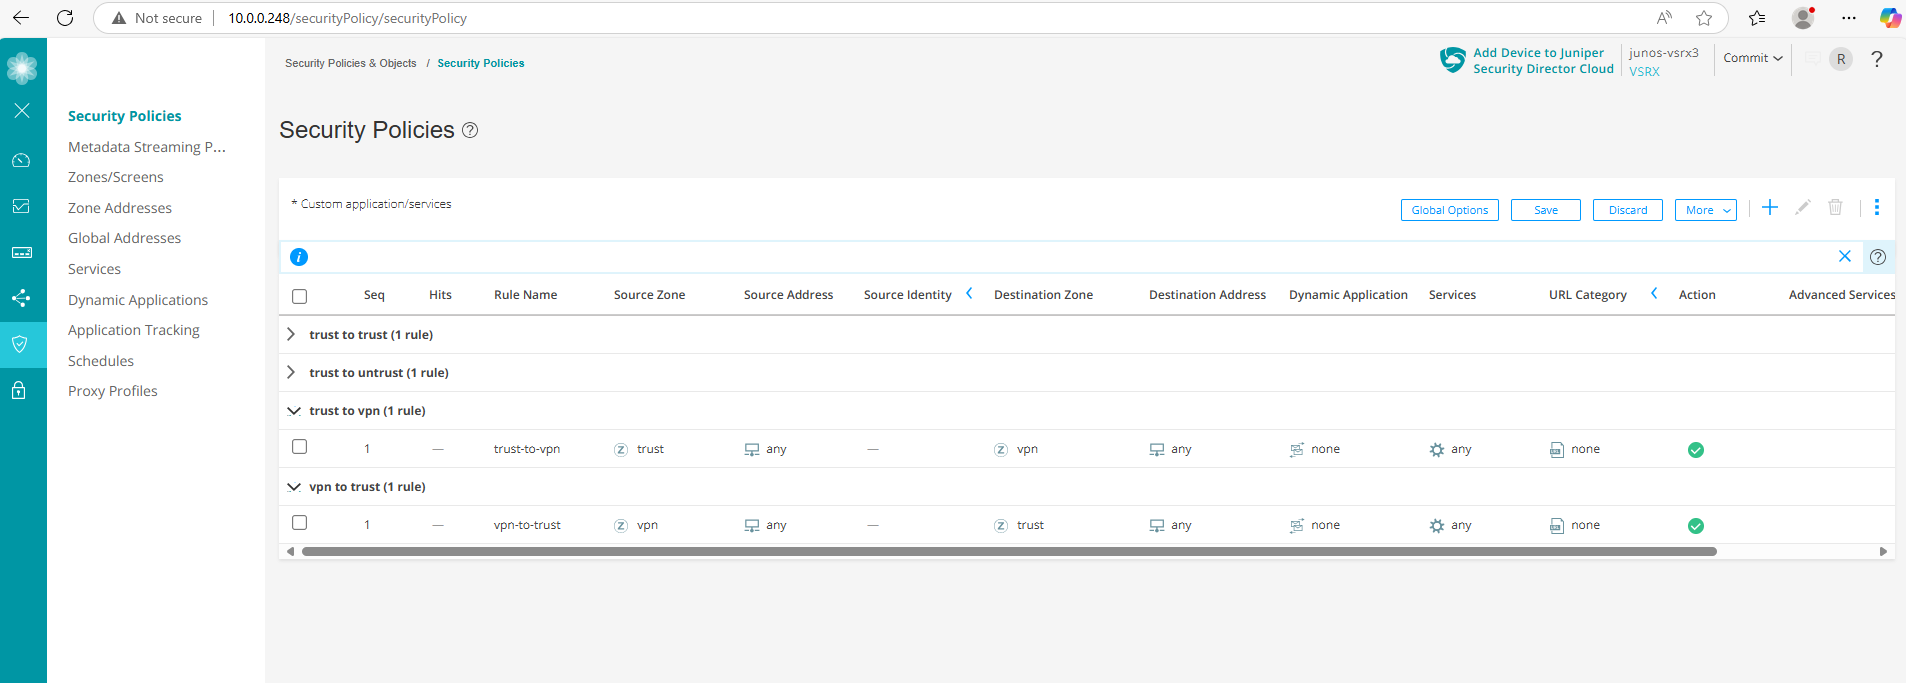Collapse the trust to vpn rule group

click(294, 411)
